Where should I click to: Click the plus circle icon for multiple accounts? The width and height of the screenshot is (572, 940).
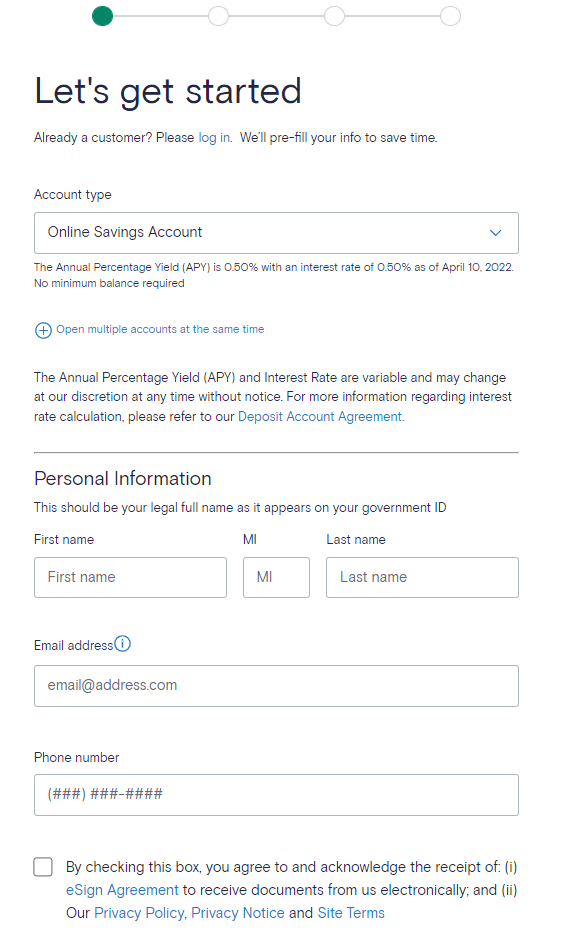pos(43,330)
